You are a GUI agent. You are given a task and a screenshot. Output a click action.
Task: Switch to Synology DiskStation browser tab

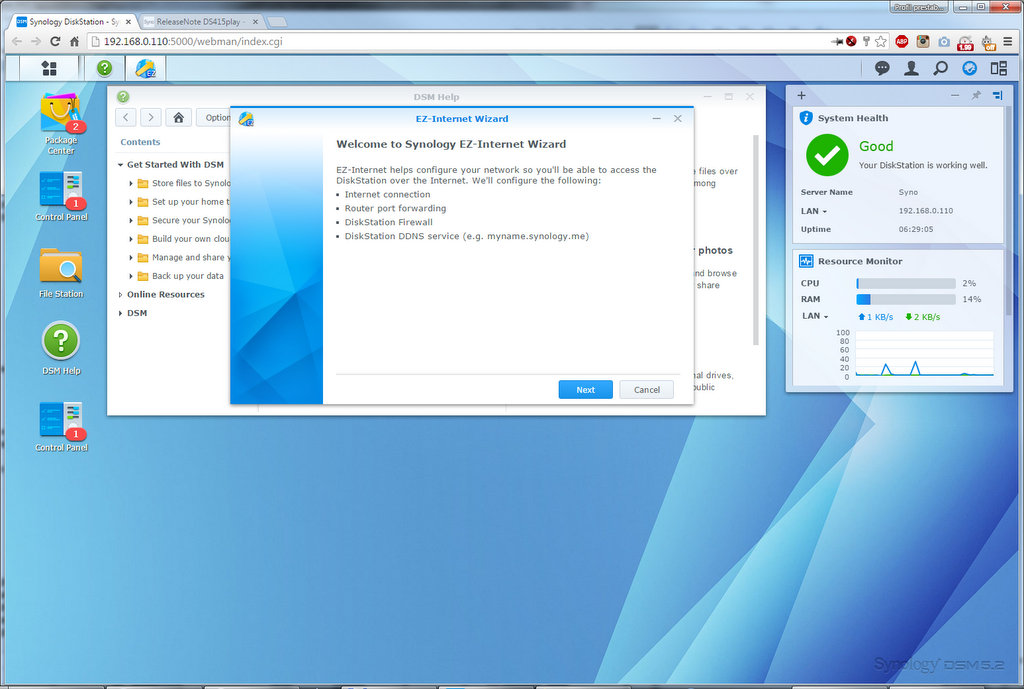coord(74,22)
